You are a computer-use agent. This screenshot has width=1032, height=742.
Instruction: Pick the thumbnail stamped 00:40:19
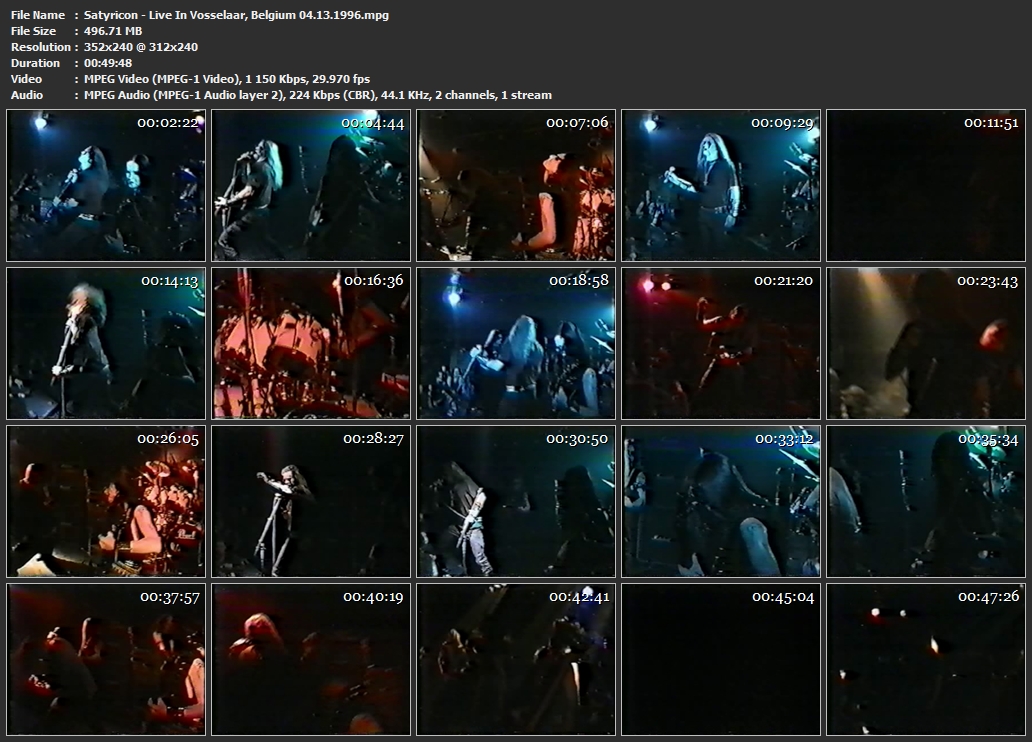(311, 660)
